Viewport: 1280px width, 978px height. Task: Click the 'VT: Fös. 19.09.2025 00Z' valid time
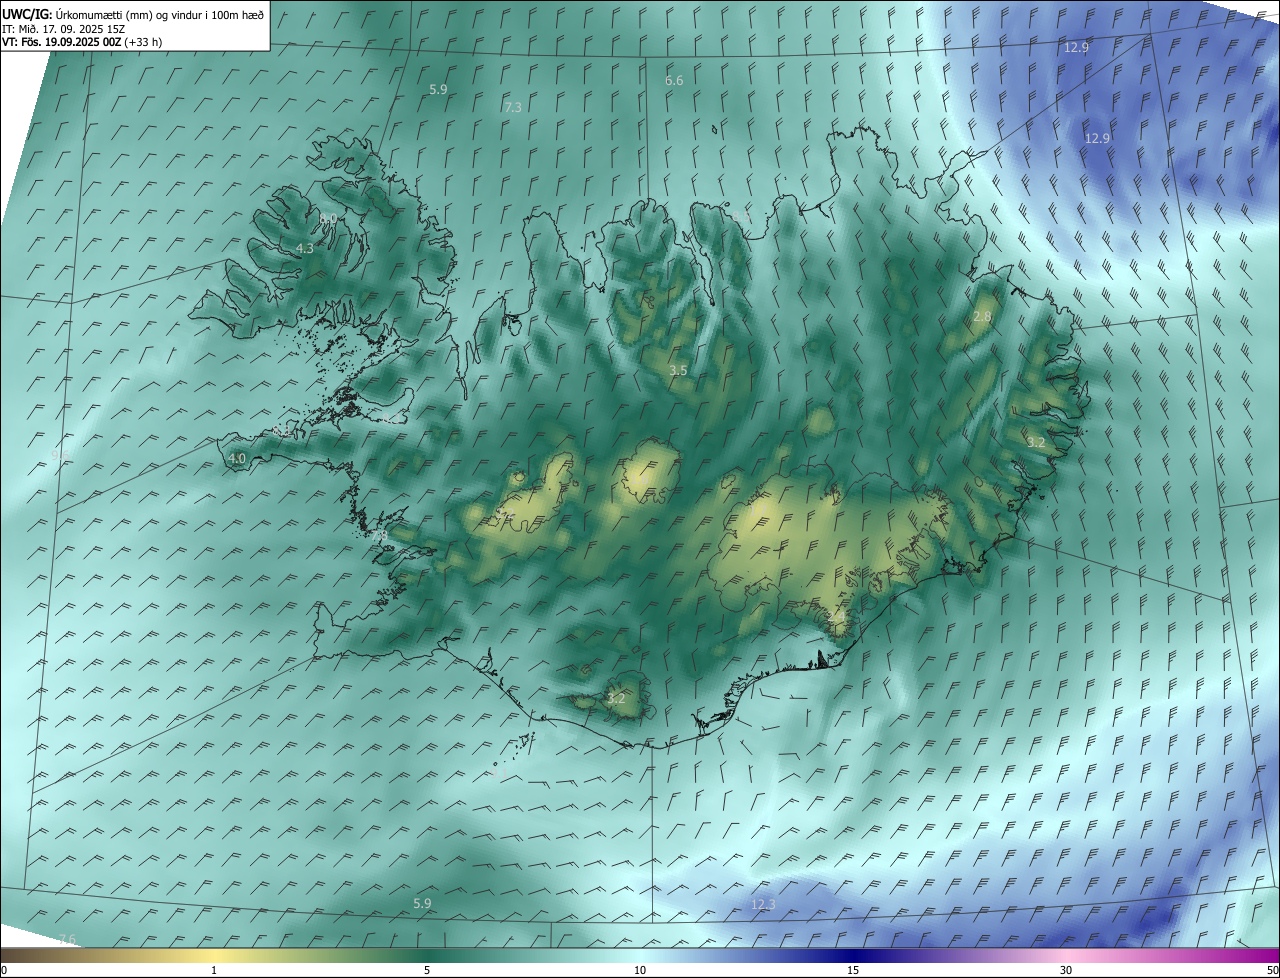(62, 42)
